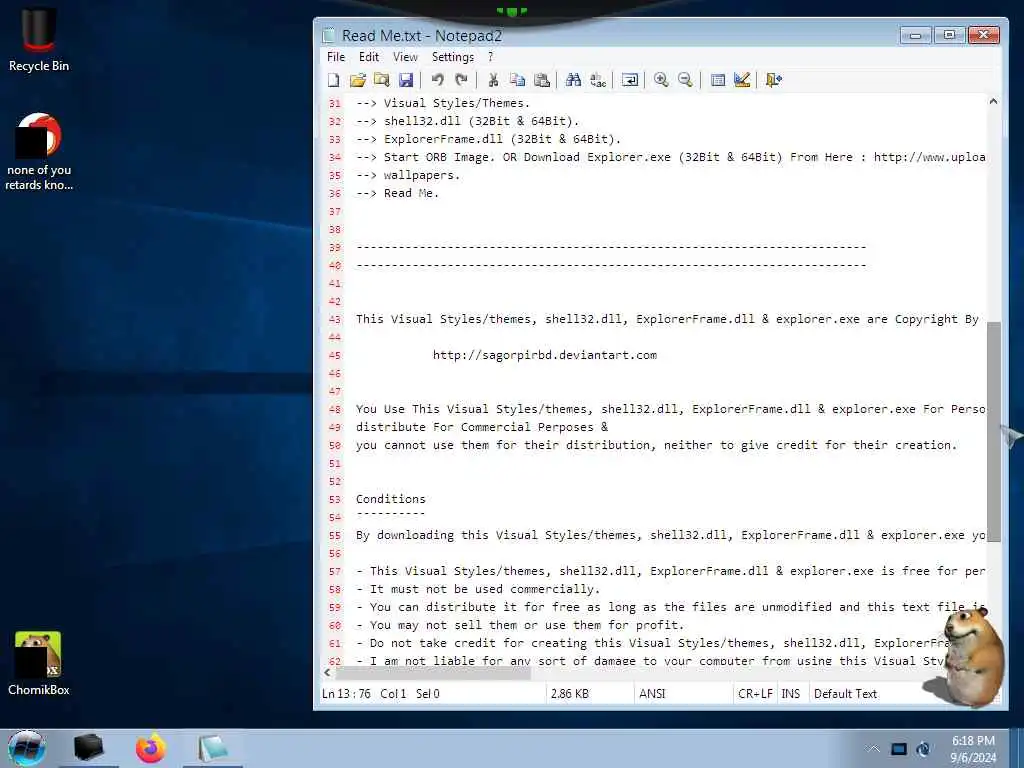Click line number 45 in the margin
The image size is (1024, 768).
click(x=334, y=355)
